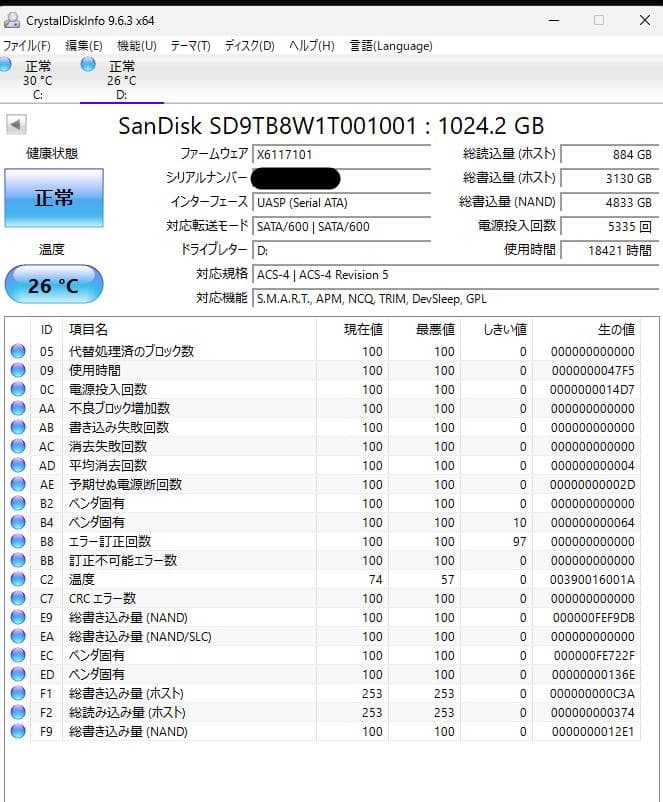Click the supported features field with S.M.A.R.T.
This screenshot has width=663, height=802.
pos(455,299)
